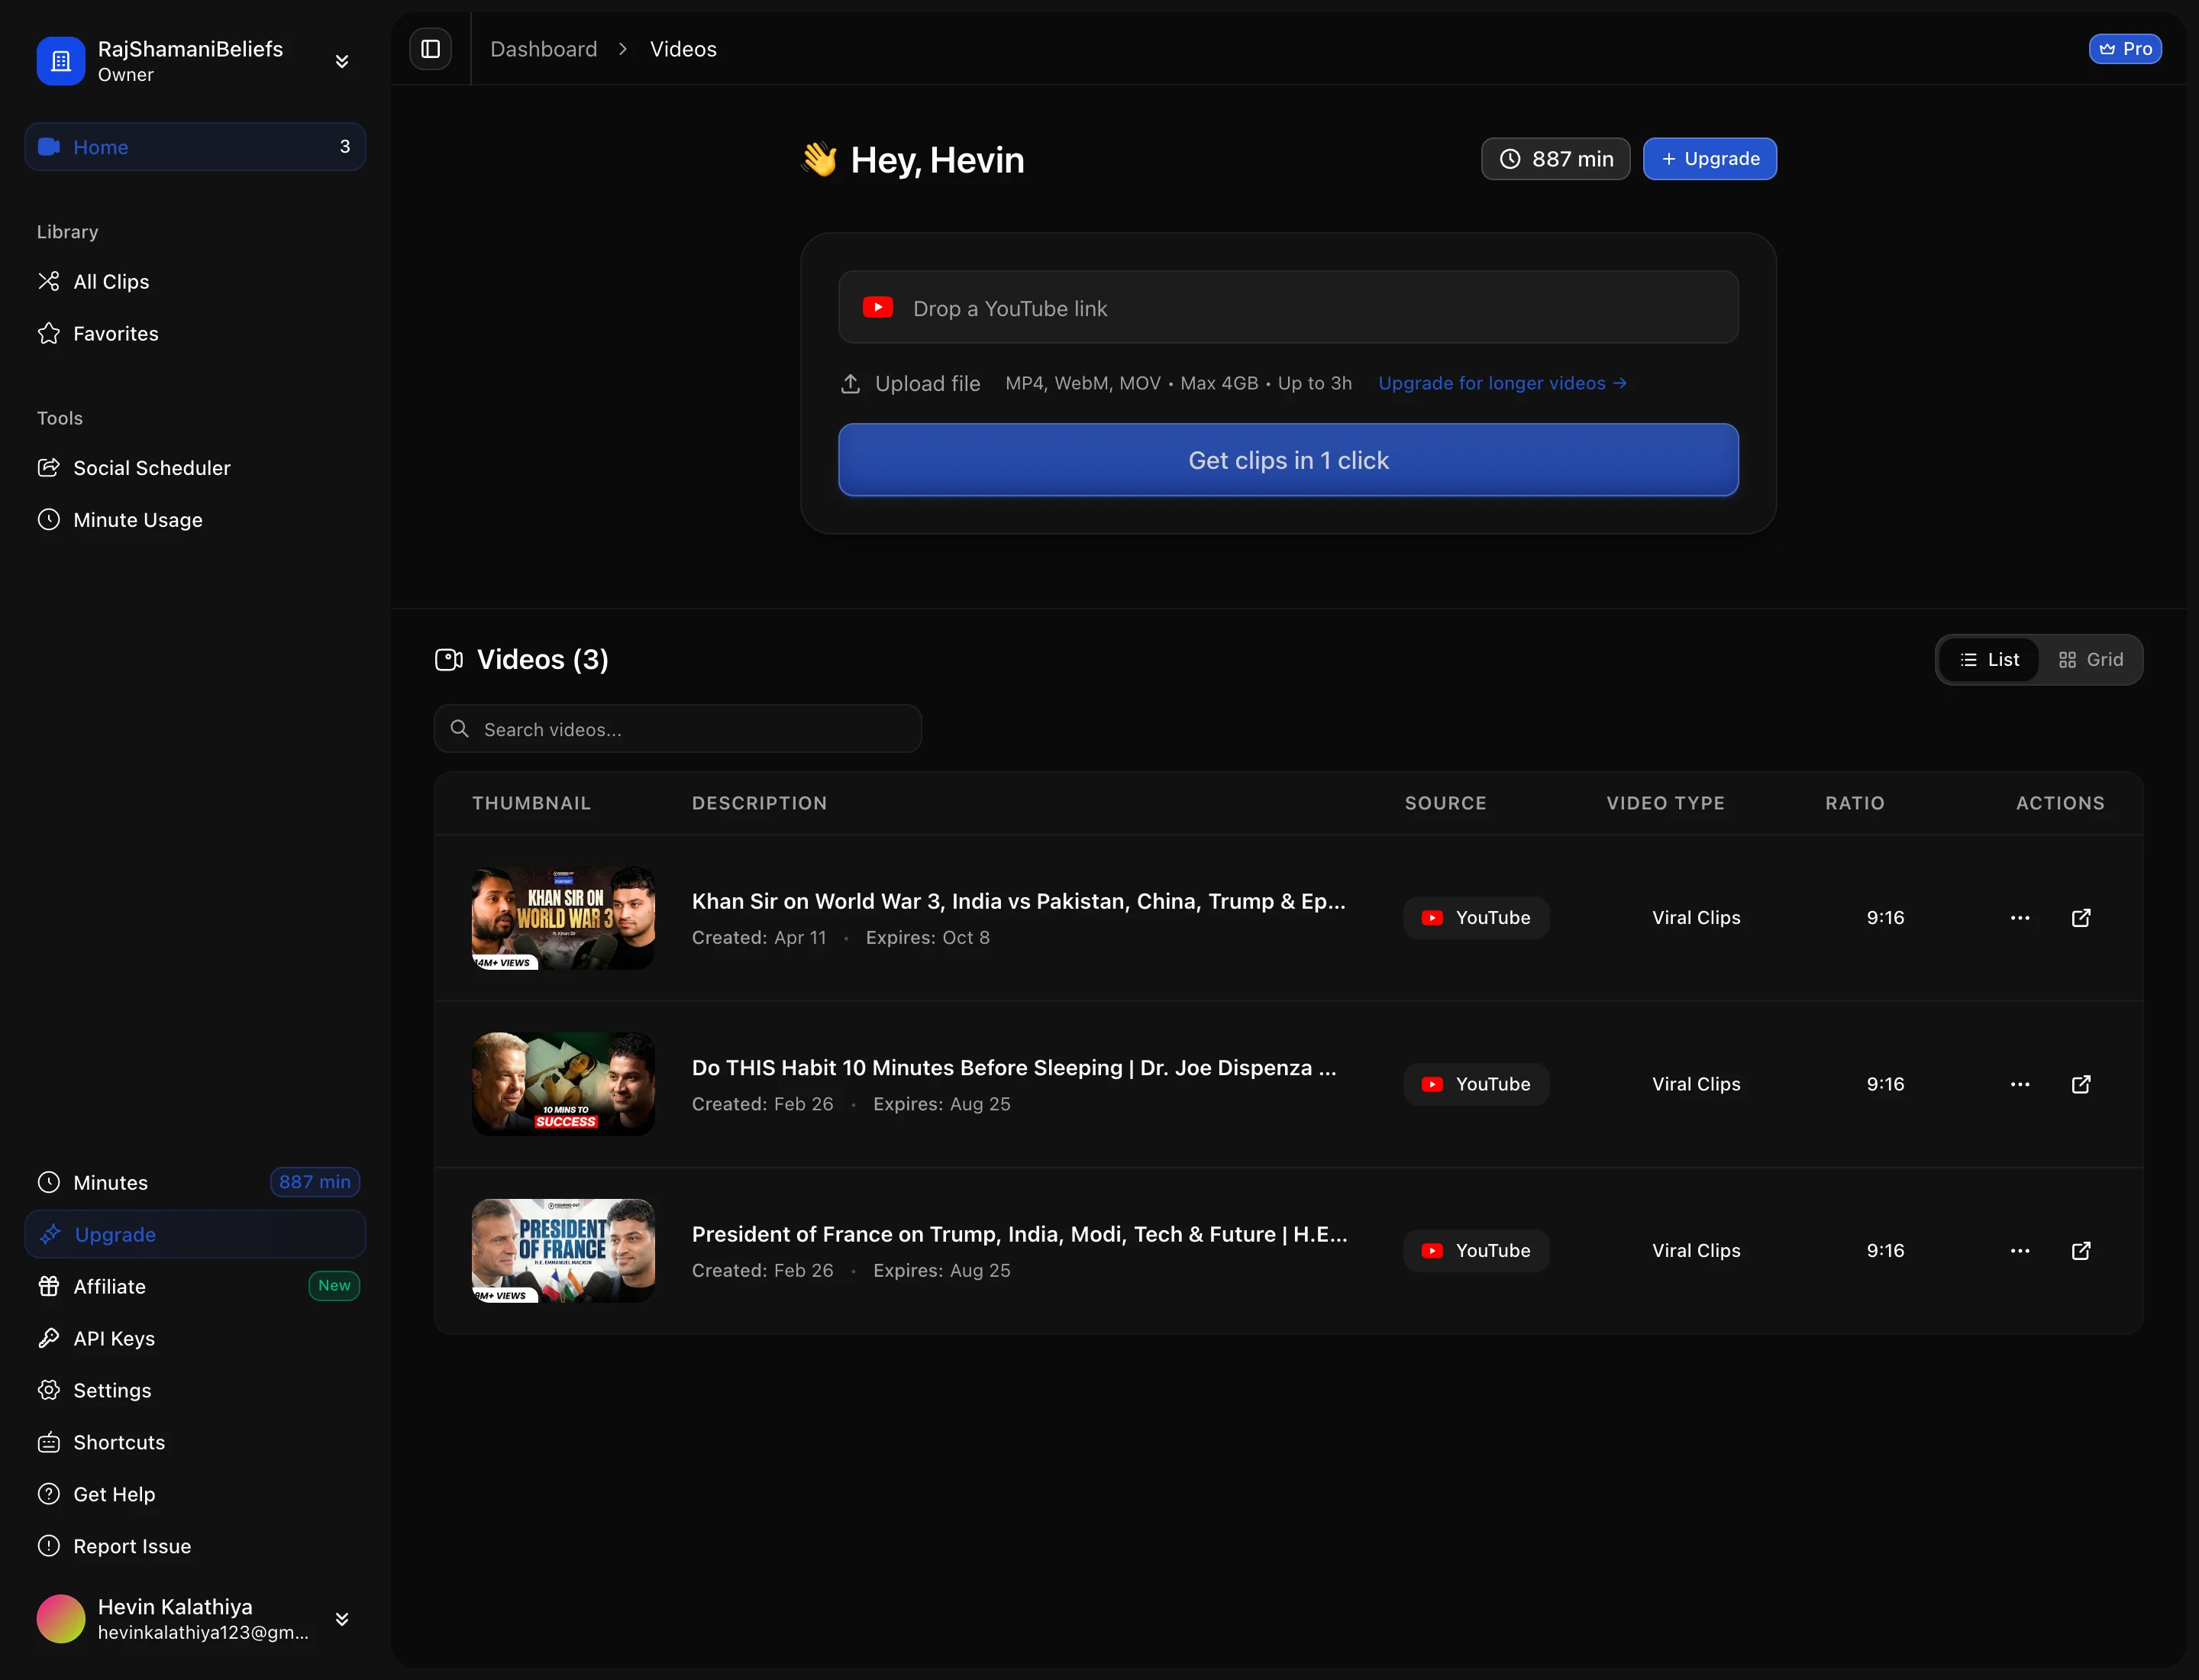Open President of France video external link icon

[x=2081, y=1251]
